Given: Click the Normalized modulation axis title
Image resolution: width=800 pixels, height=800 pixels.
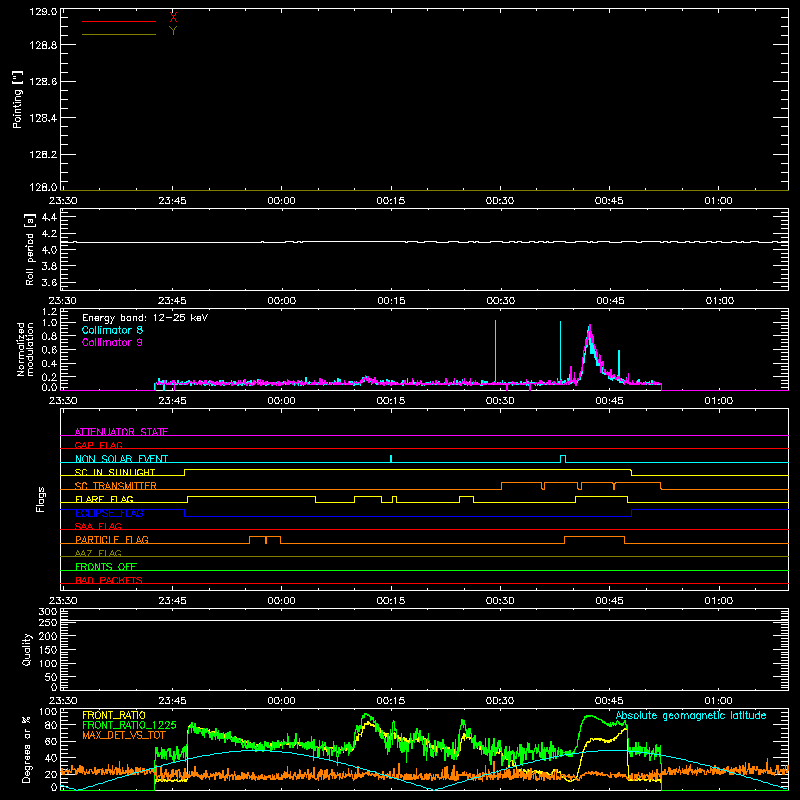Looking at the screenshot, I should click(25, 349).
